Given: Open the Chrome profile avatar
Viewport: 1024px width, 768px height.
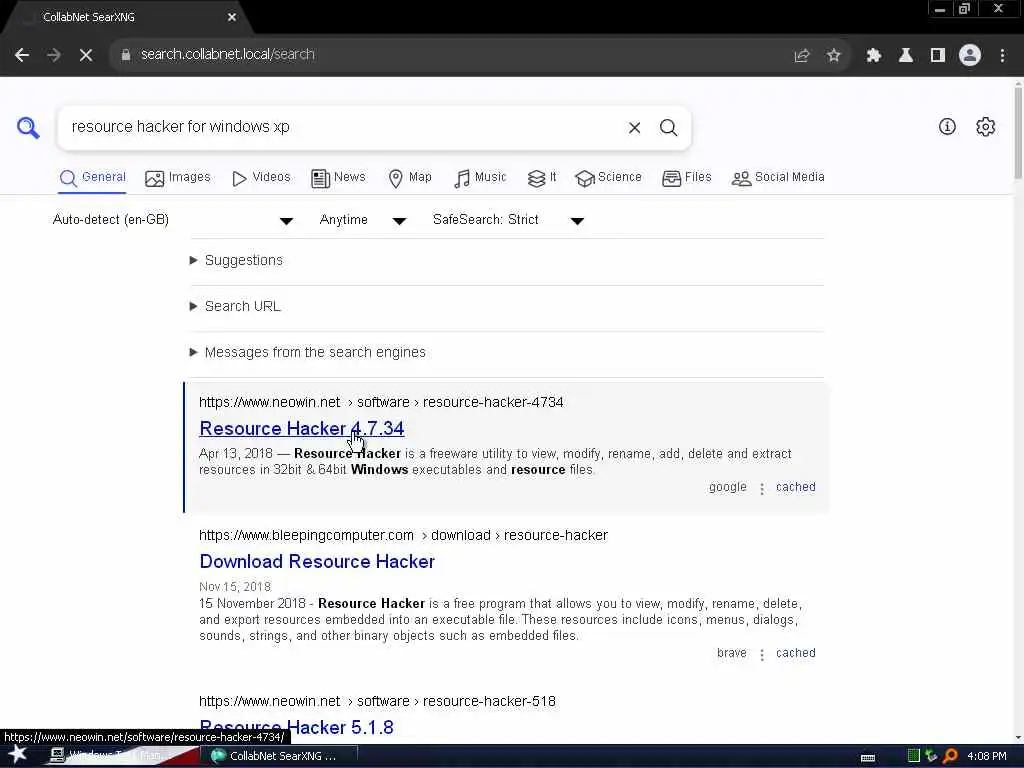Looking at the screenshot, I should (970, 56).
